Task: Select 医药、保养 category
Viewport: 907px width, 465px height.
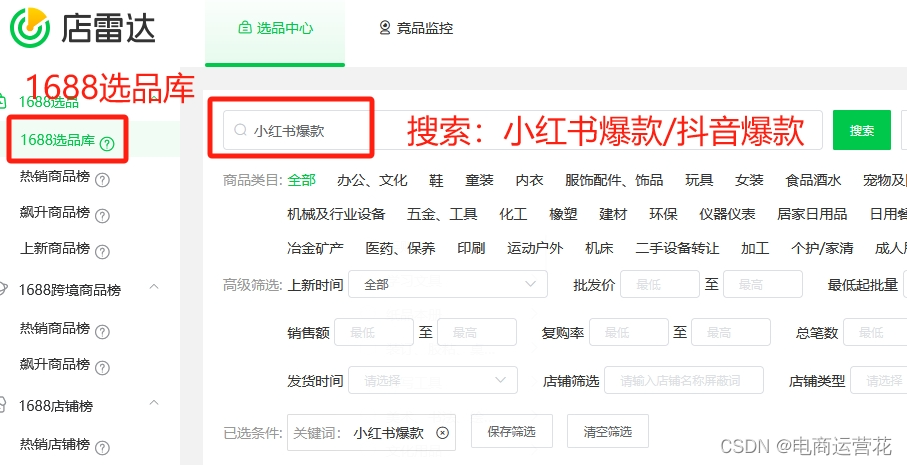Action: pos(400,248)
